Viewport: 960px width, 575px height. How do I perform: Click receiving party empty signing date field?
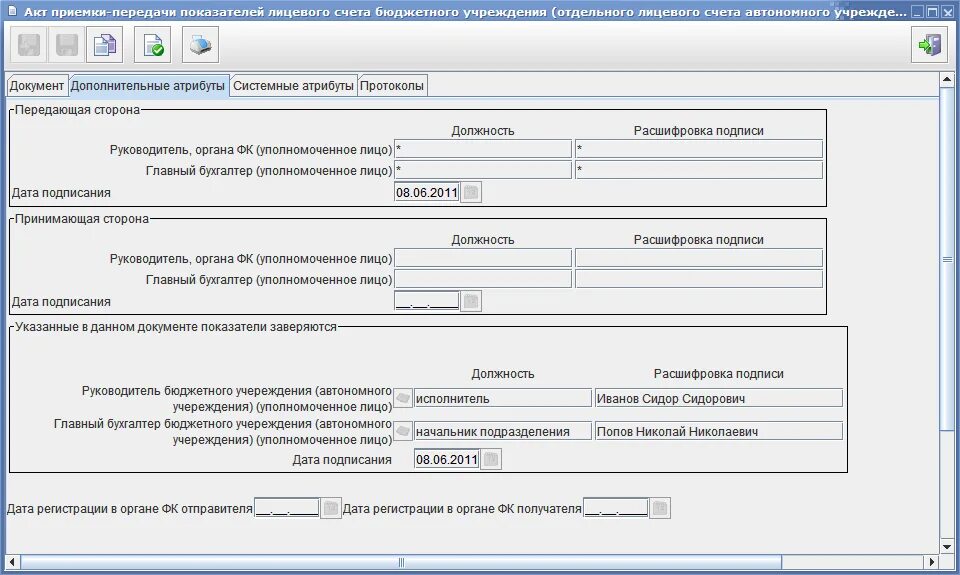click(427, 301)
